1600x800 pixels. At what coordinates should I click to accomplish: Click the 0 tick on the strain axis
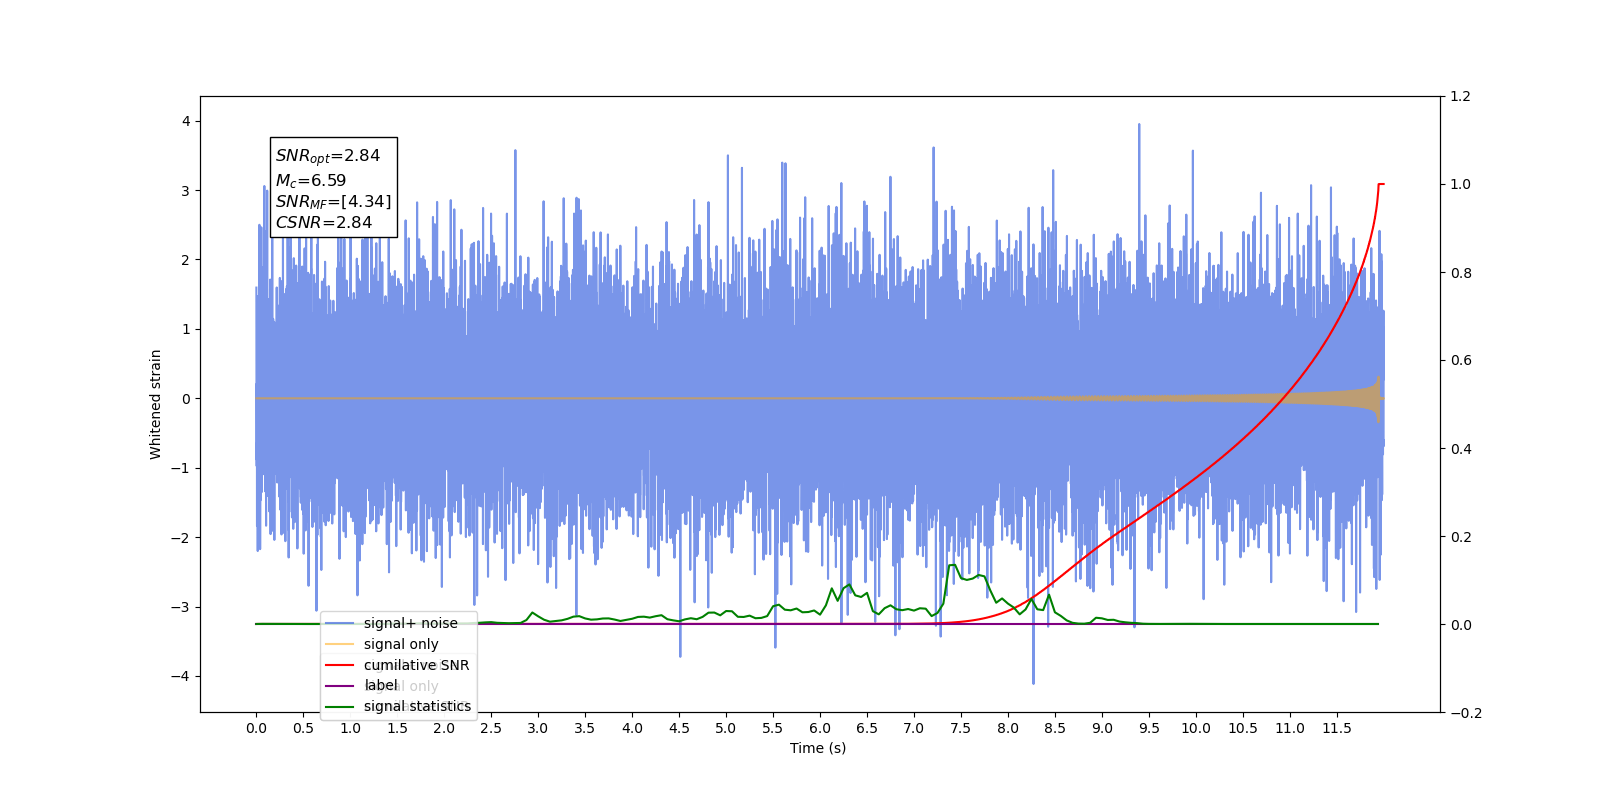[x=186, y=399]
